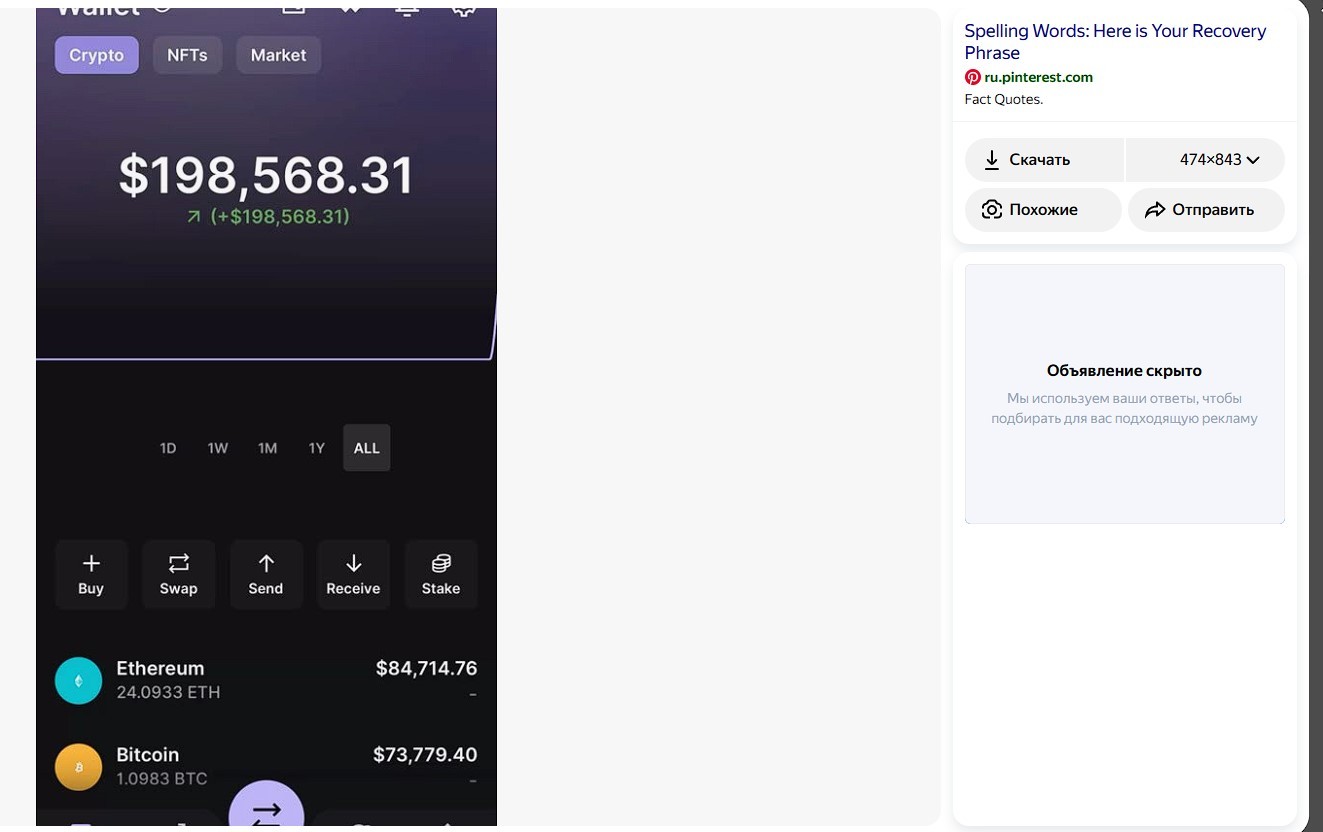The image size is (1323, 832).
Task: Select the 1W time range
Action: [218, 448]
